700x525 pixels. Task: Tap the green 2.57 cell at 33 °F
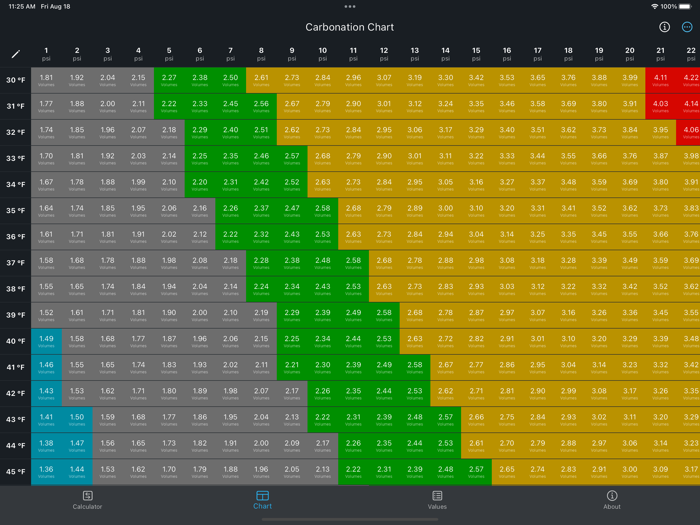(x=292, y=158)
